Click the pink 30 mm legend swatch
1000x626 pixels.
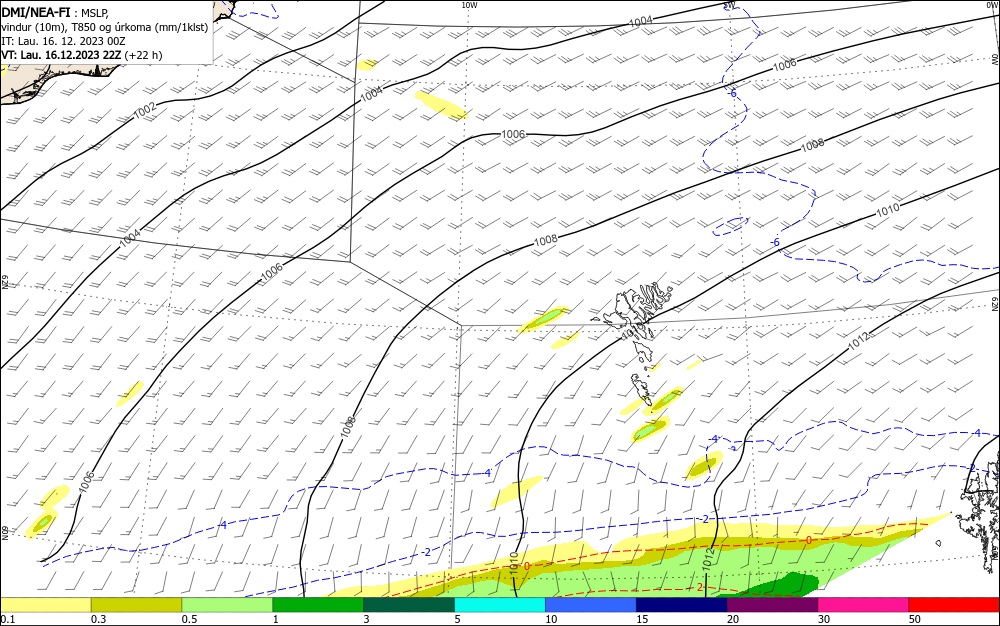[x=863, y=605]
